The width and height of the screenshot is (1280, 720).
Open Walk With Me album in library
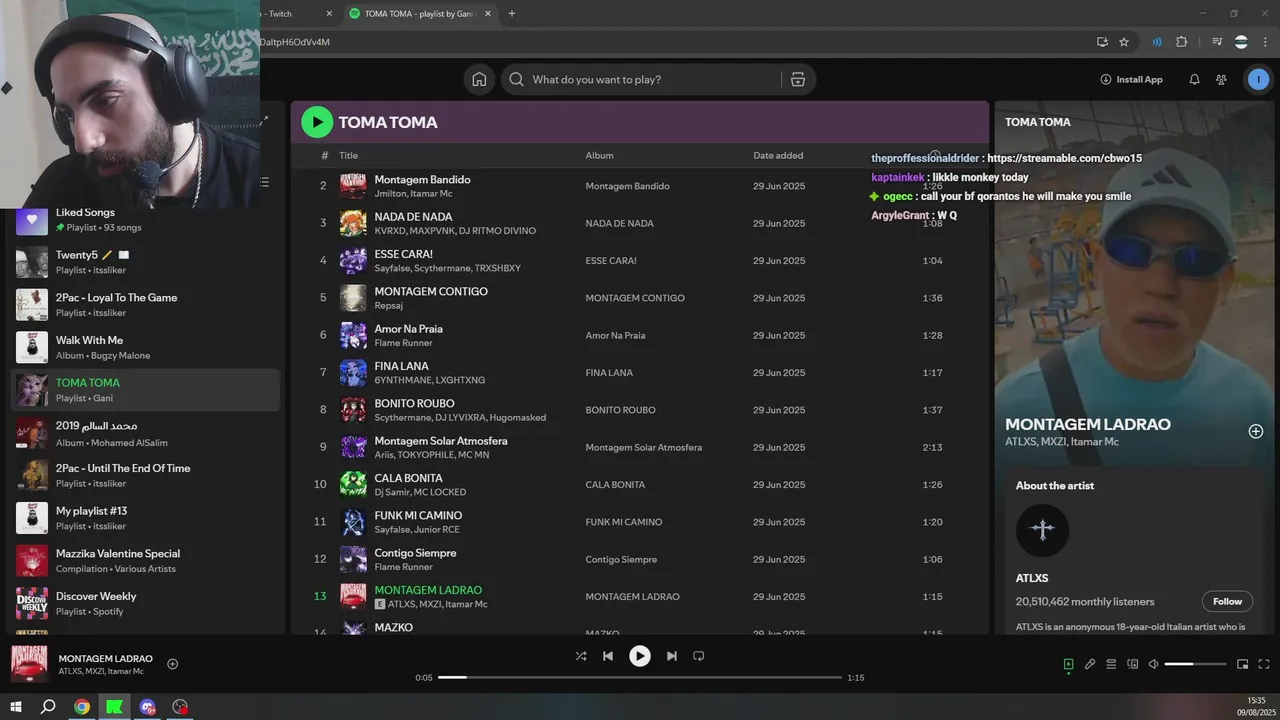[146, 348]
